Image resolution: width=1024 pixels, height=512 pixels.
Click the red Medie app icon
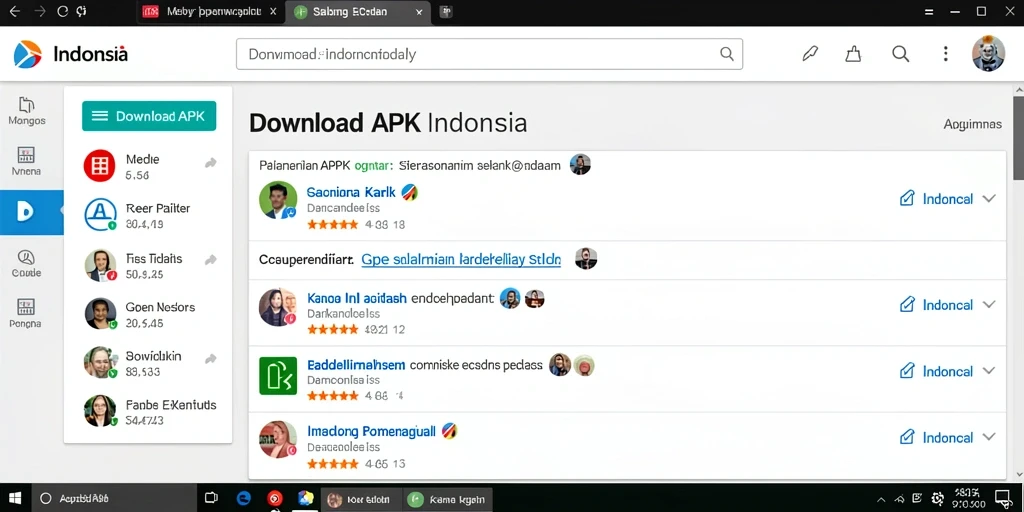100,165
